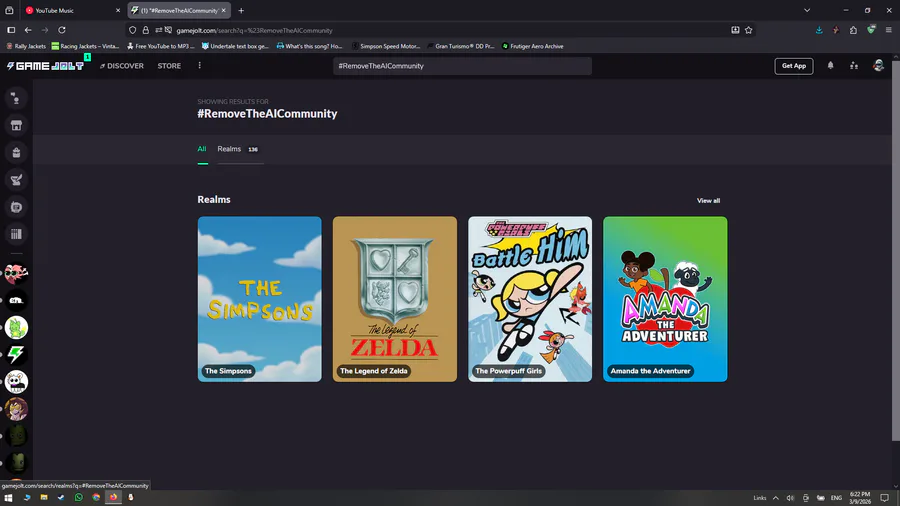The image size is (900, 506).
Task: Open WhatsApp from the taskbar
Action: pos(79,497)
